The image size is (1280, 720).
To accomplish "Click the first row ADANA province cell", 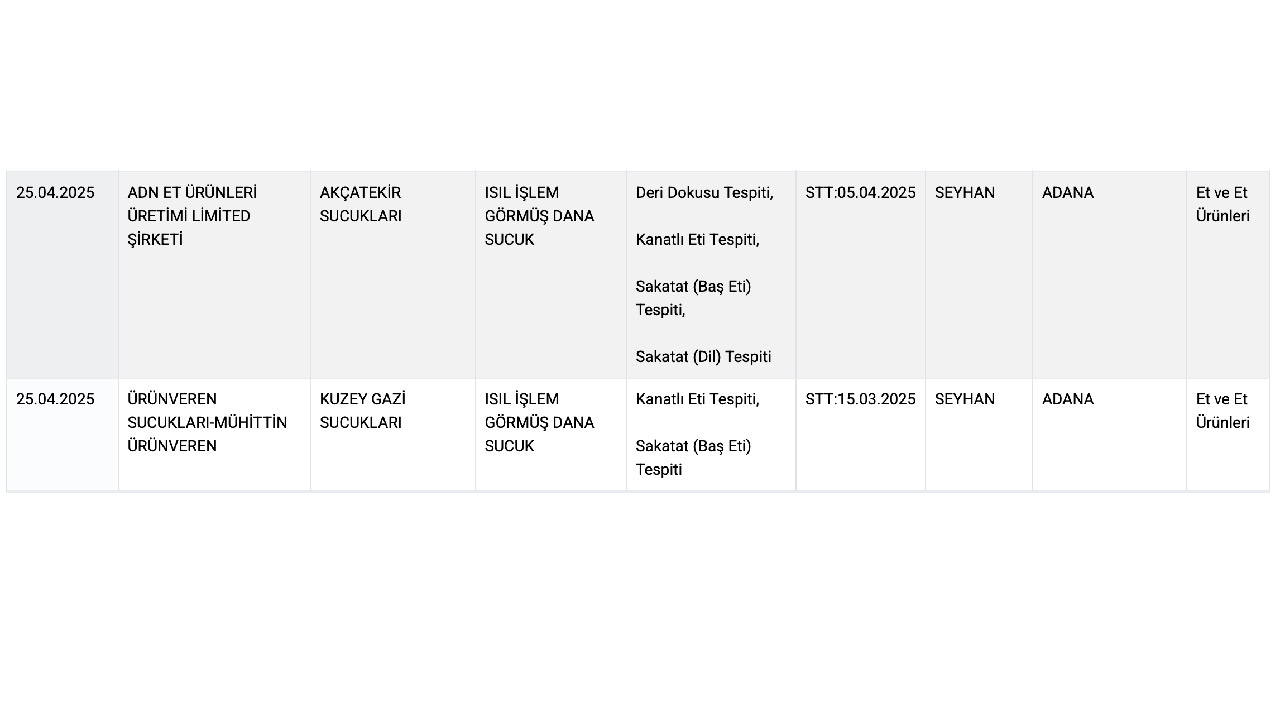I will (x=1109, y=275).
